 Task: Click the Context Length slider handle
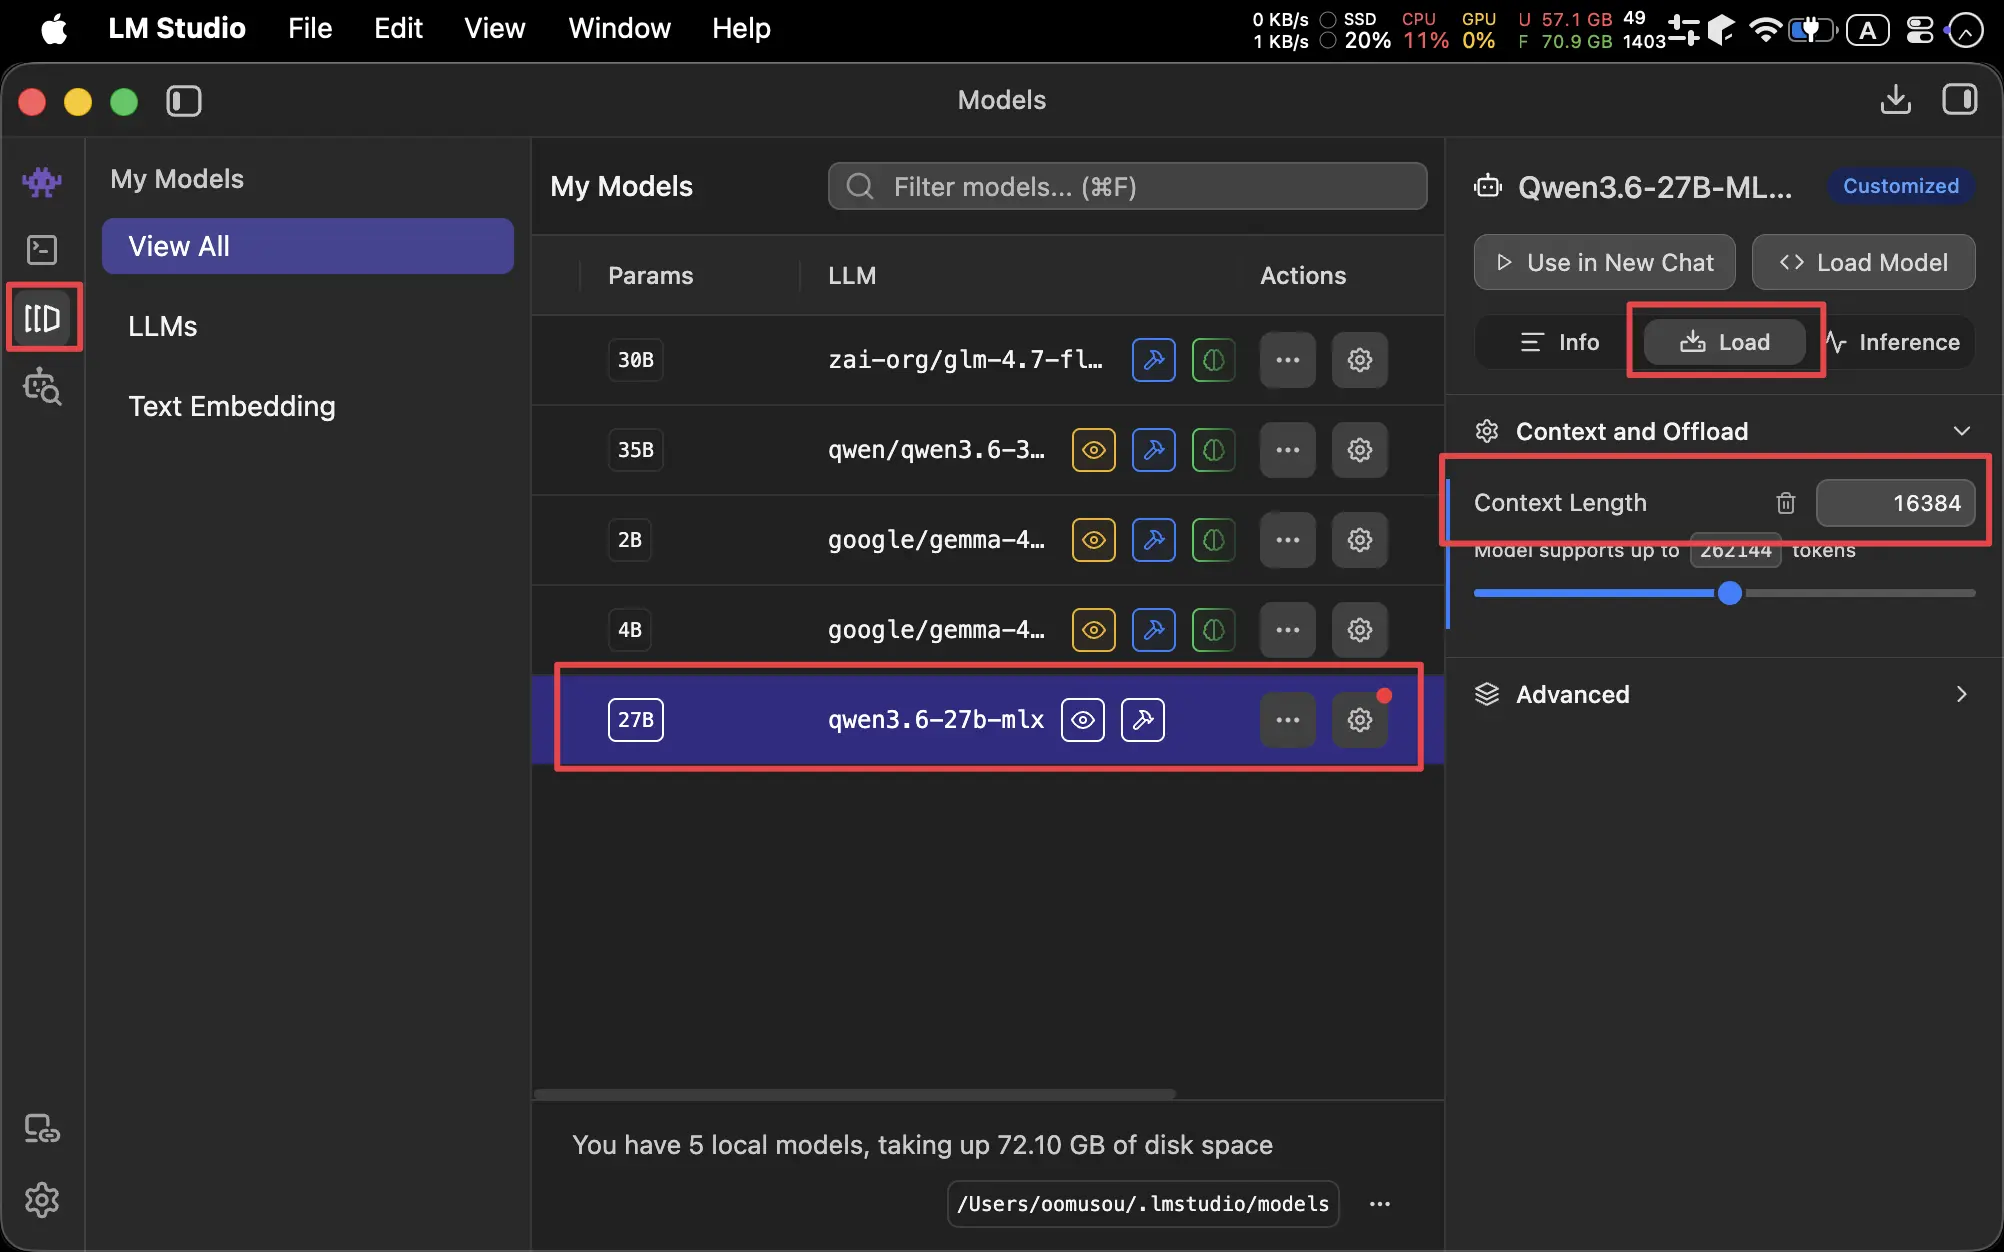click(x=1729, y=593)
